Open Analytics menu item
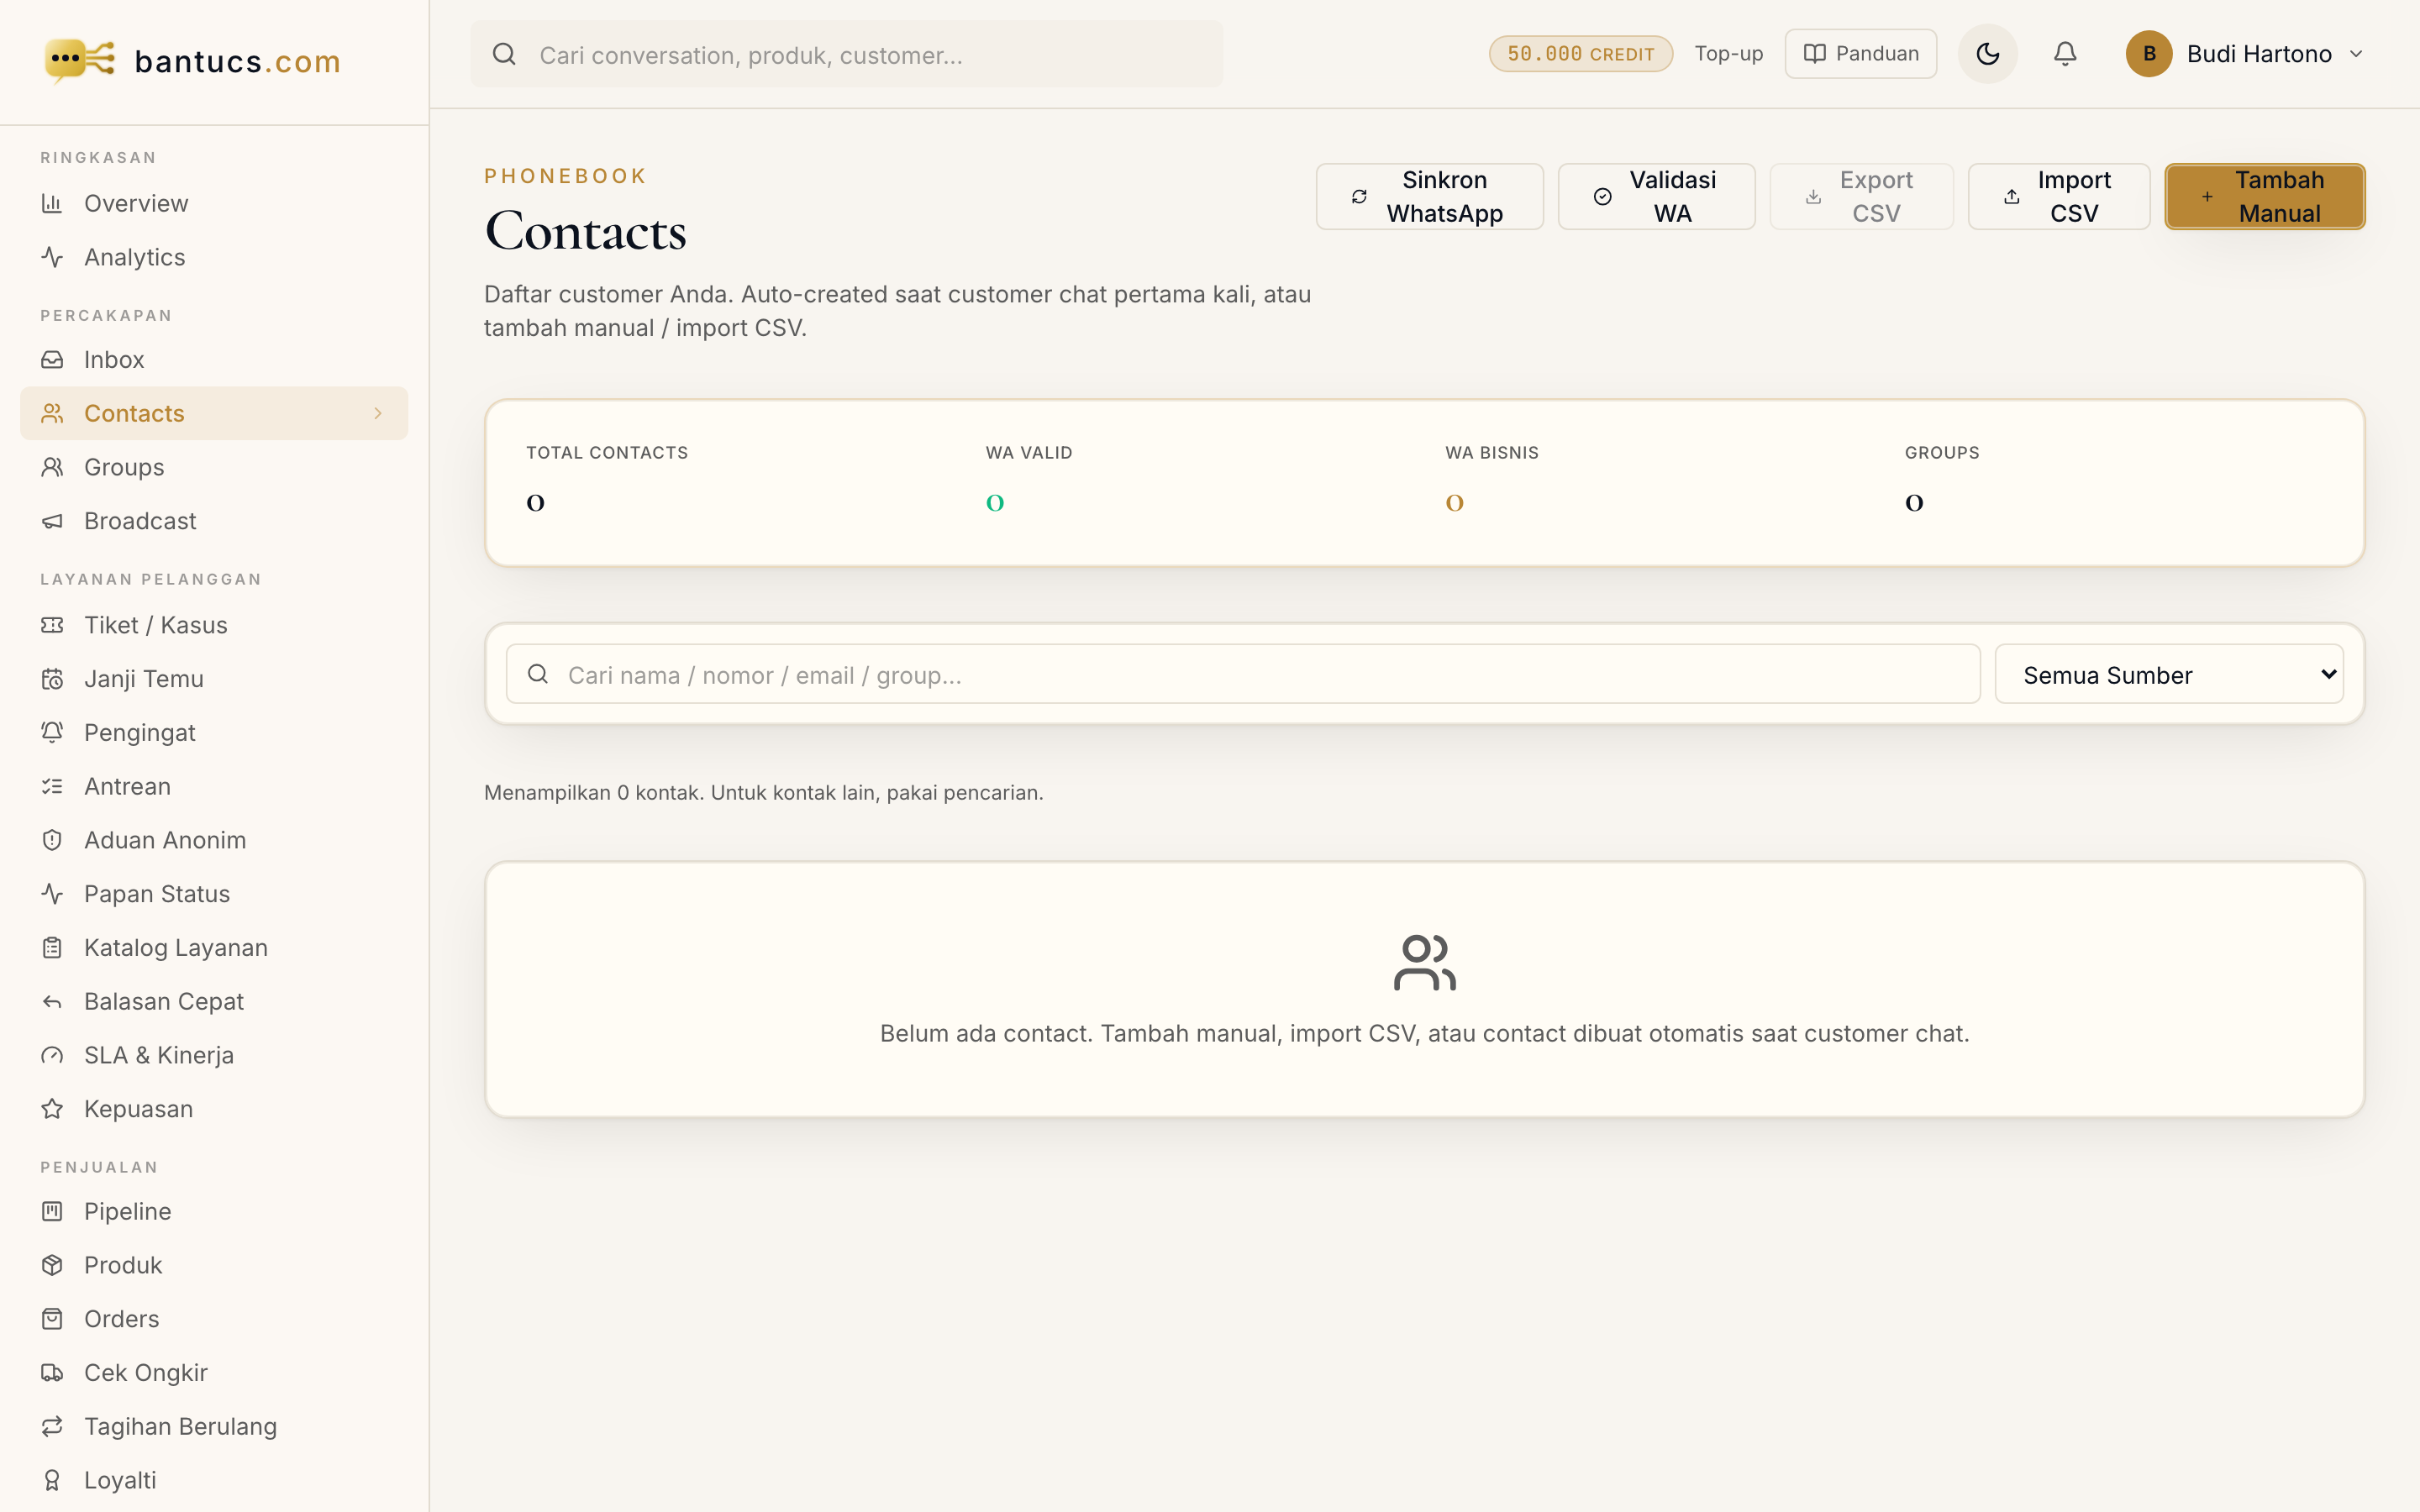 pyautogui.click(x=214, y=257)
